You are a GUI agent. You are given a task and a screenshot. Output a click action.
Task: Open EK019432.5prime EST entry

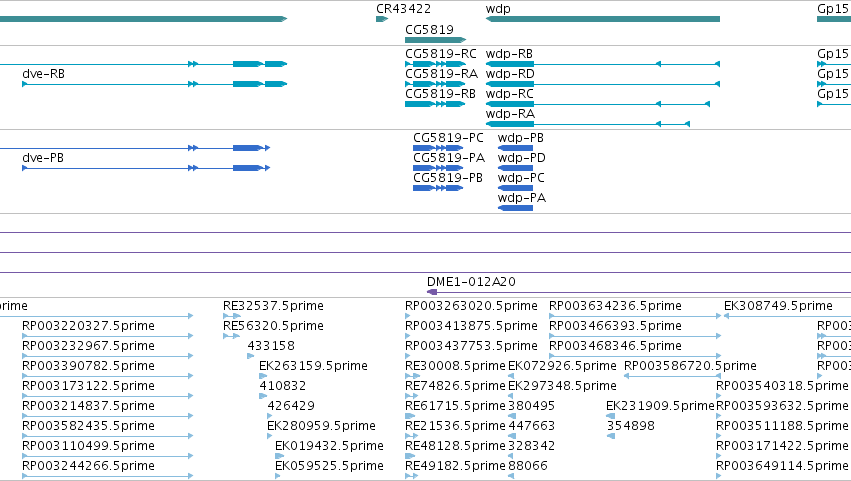click(329, 446)
